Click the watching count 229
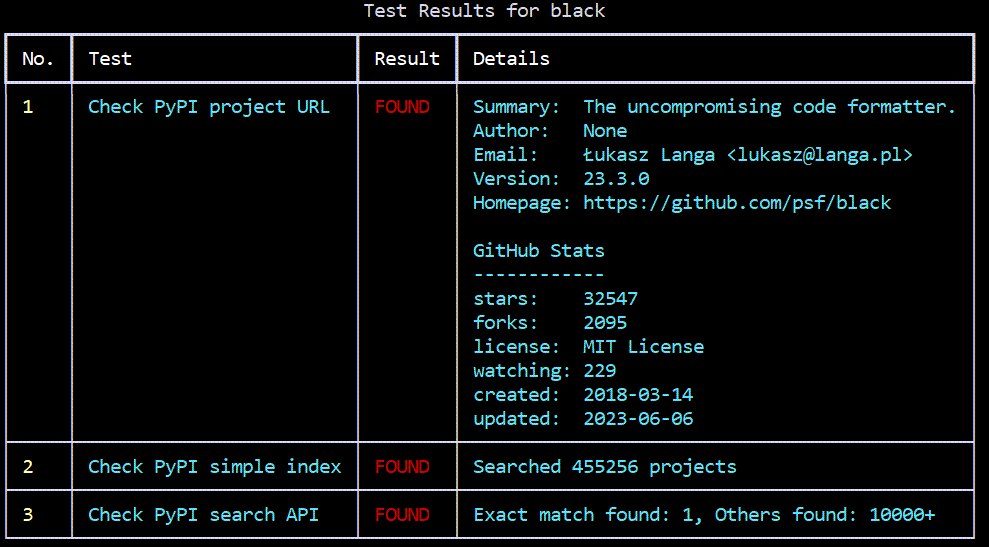989x547 pixels. (x=599, y=370)
